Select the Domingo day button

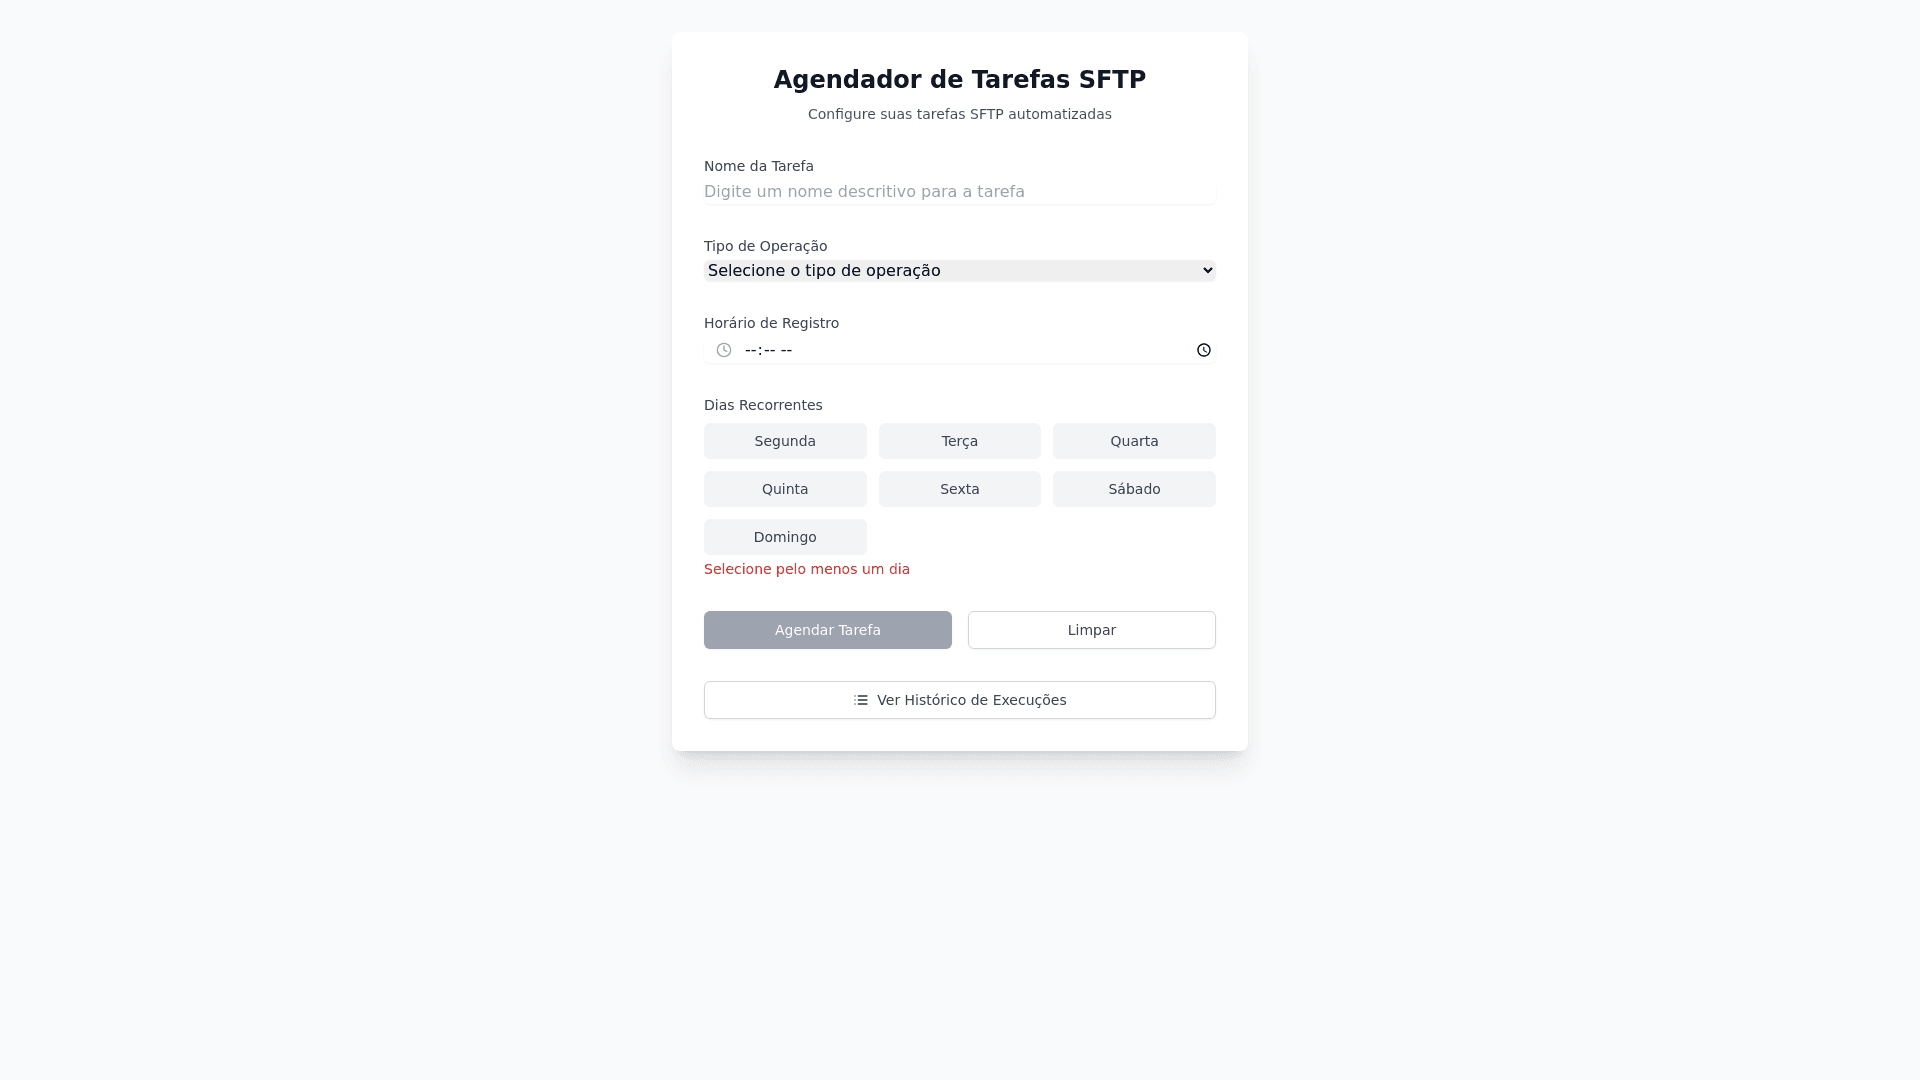coord(785,537)
